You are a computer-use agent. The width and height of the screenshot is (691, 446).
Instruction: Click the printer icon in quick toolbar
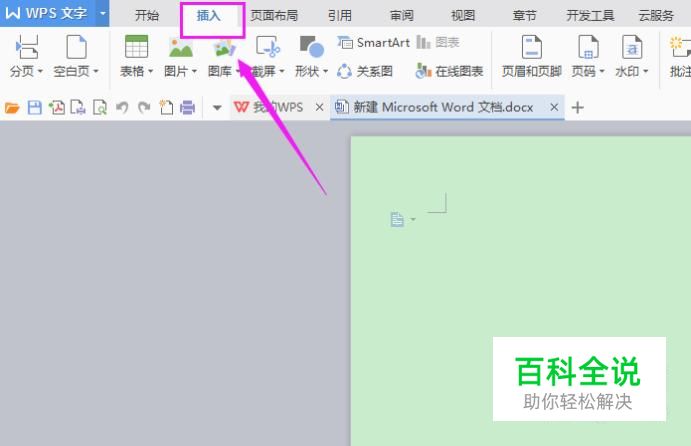point(187,107)
